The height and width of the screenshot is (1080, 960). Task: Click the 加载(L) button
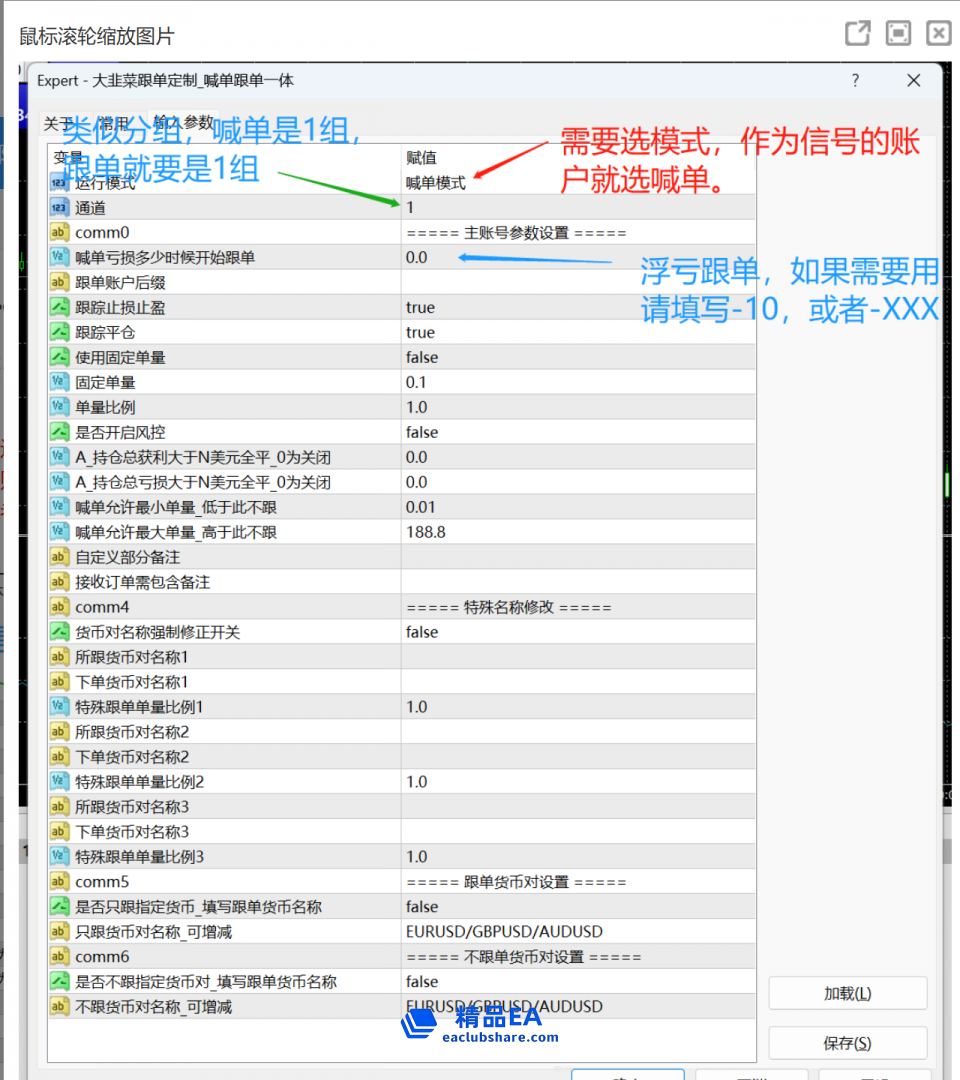(847, 993)
